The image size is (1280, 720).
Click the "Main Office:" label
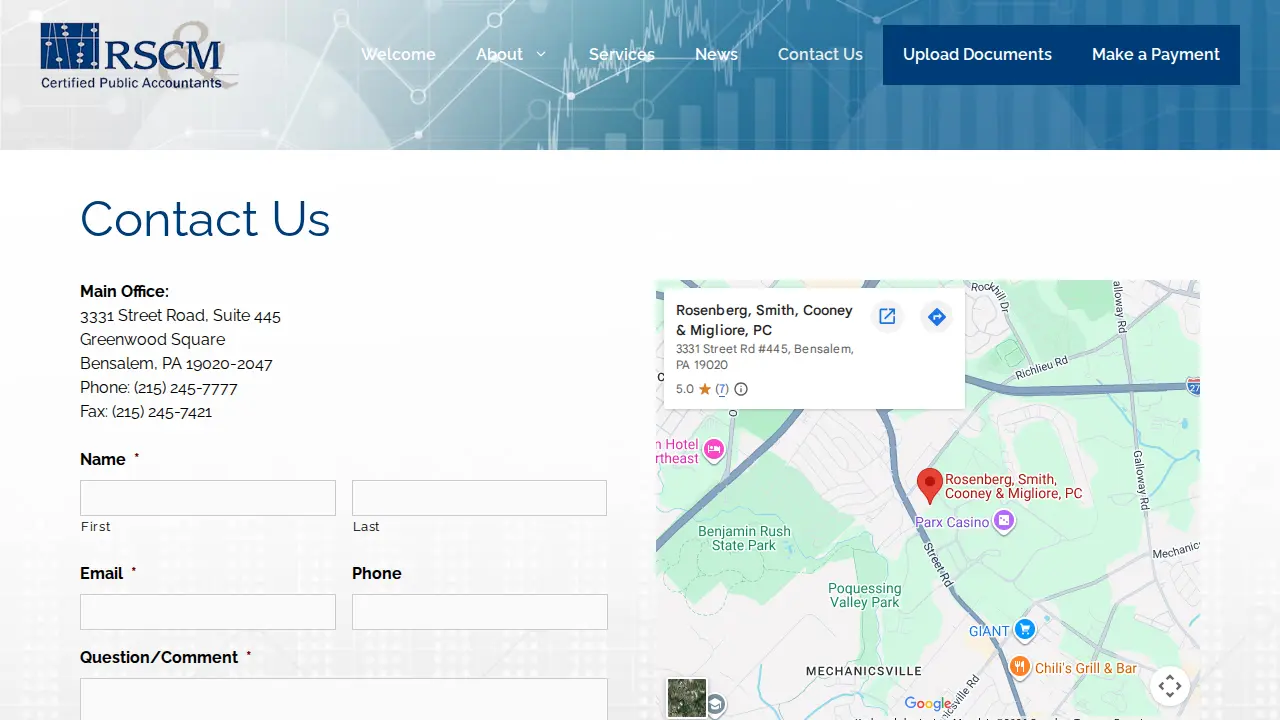click(x=125, y=292)
